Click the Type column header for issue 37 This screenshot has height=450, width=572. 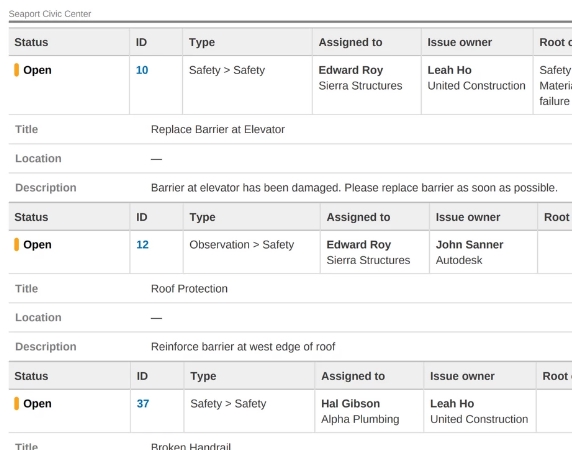pyautogui.click(x=203, y=376)
